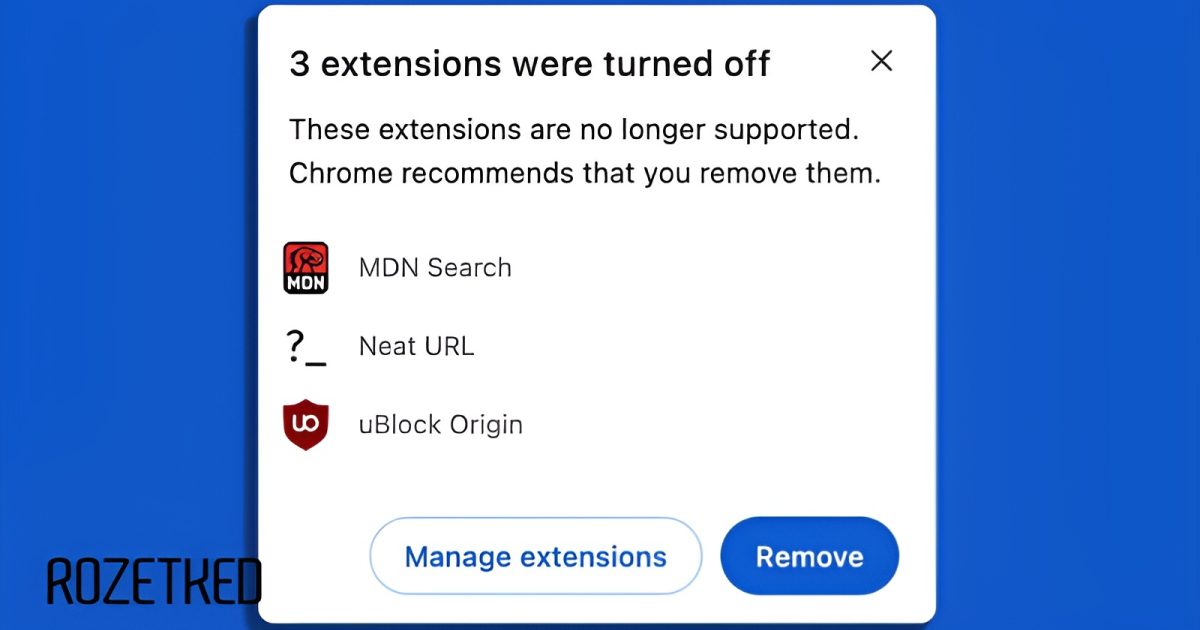Click the "3 extensions were turned off" heading
This screenshot has width=1200, height=630.
click(529, 64)
